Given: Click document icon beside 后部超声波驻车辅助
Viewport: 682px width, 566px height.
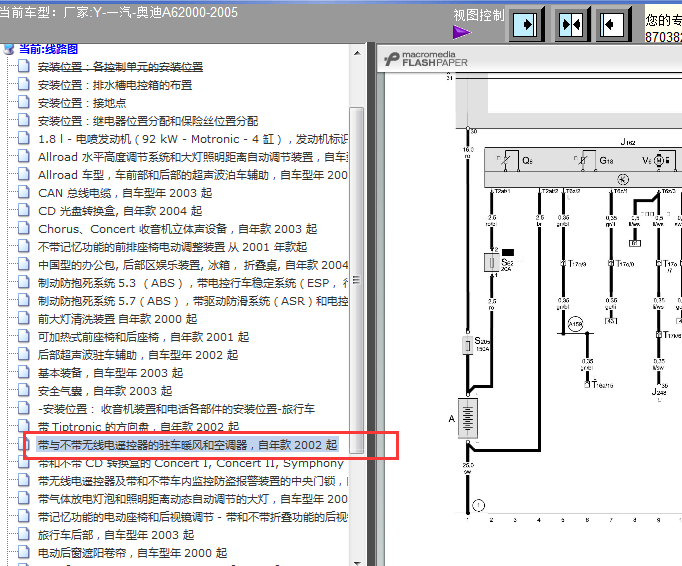Looking at the screenshot, I should pyautogui.click(x=24, y=355).
